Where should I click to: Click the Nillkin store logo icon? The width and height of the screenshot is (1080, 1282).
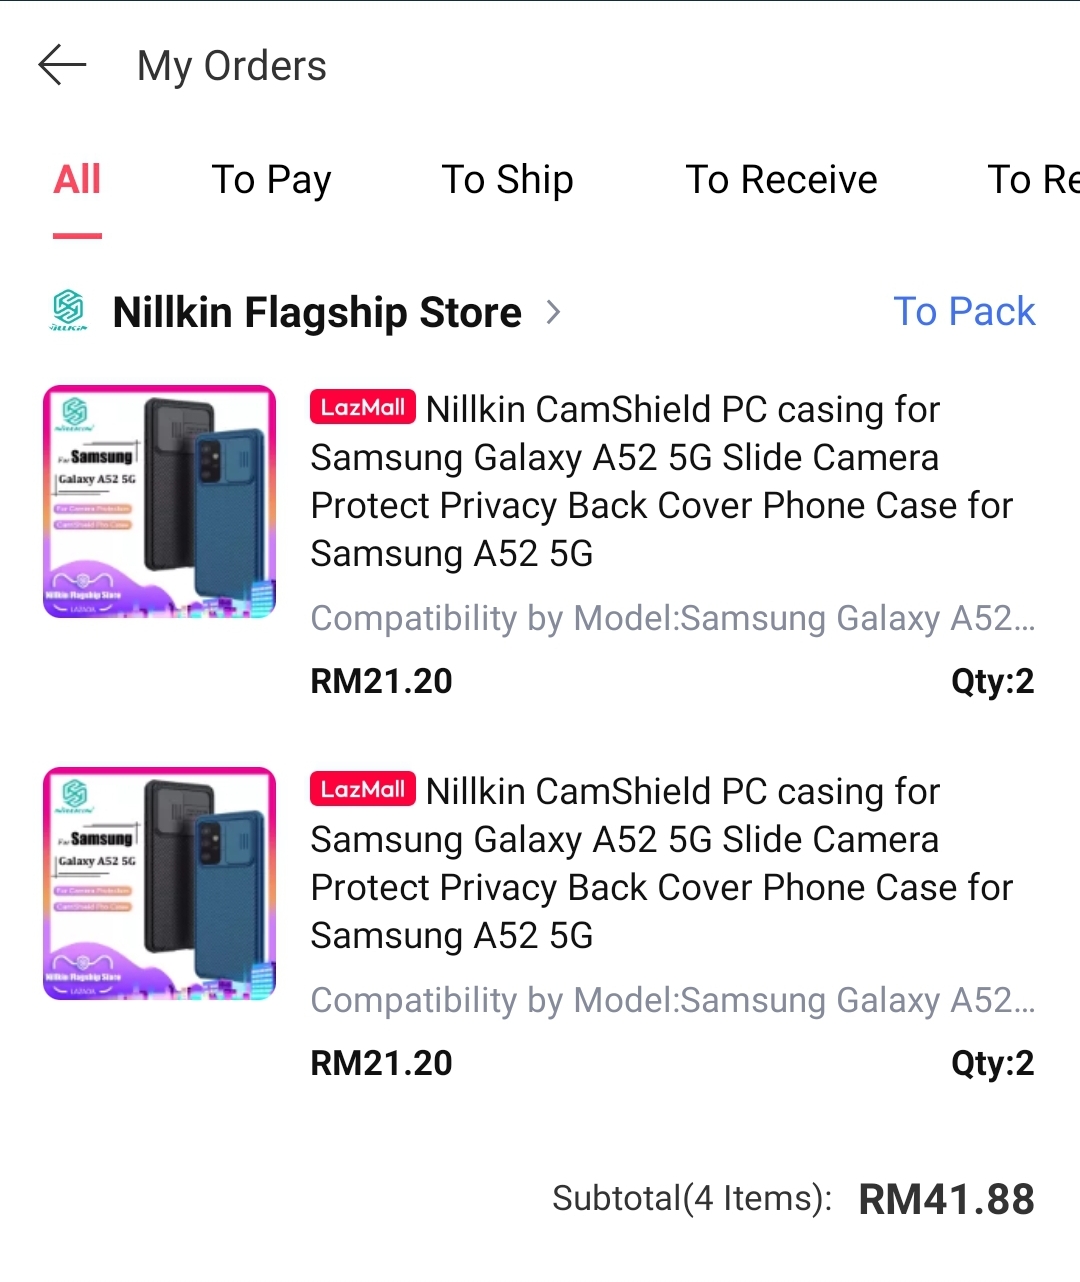click(x=69, y=311)
